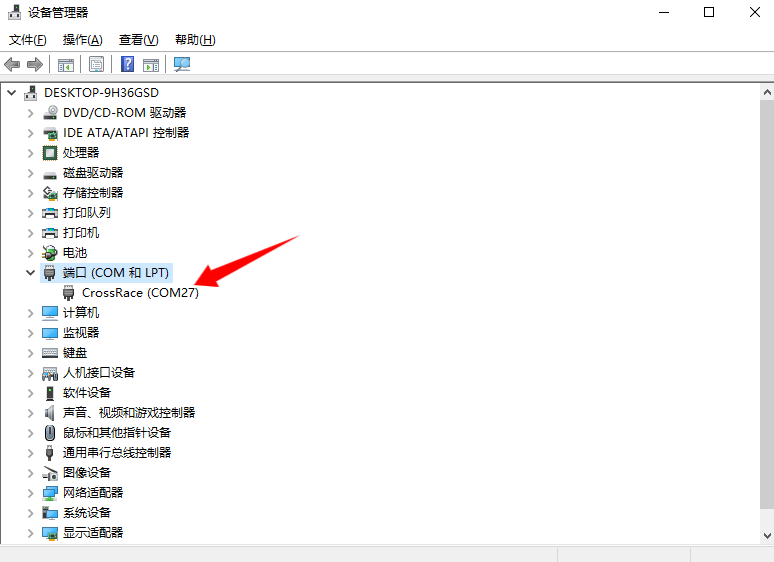Select the 处理器 tree item
Image resolution: width=774 pixels, height=562 pixels.
(81, 152)
